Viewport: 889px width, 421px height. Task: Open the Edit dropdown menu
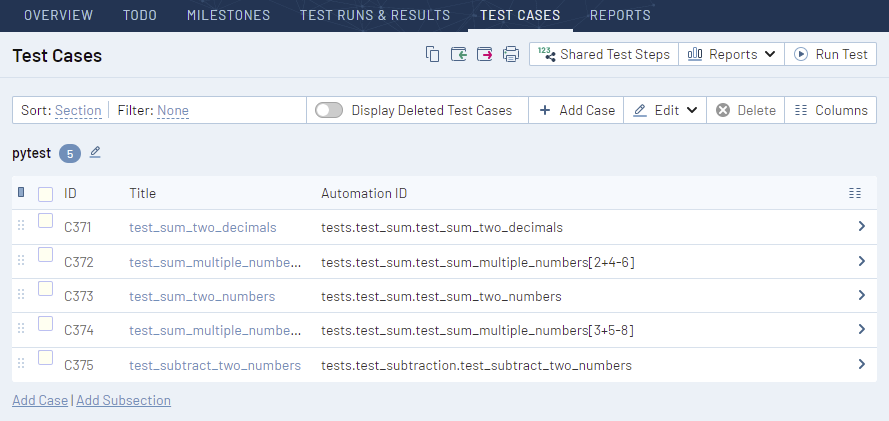click(664, 110)
